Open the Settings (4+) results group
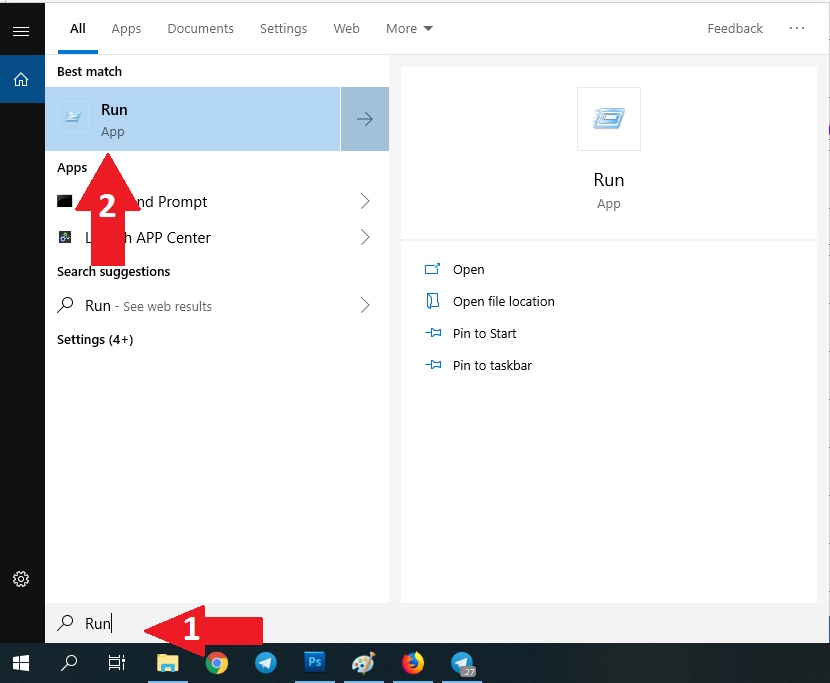 pyautogui.click(x=95, y=339)
